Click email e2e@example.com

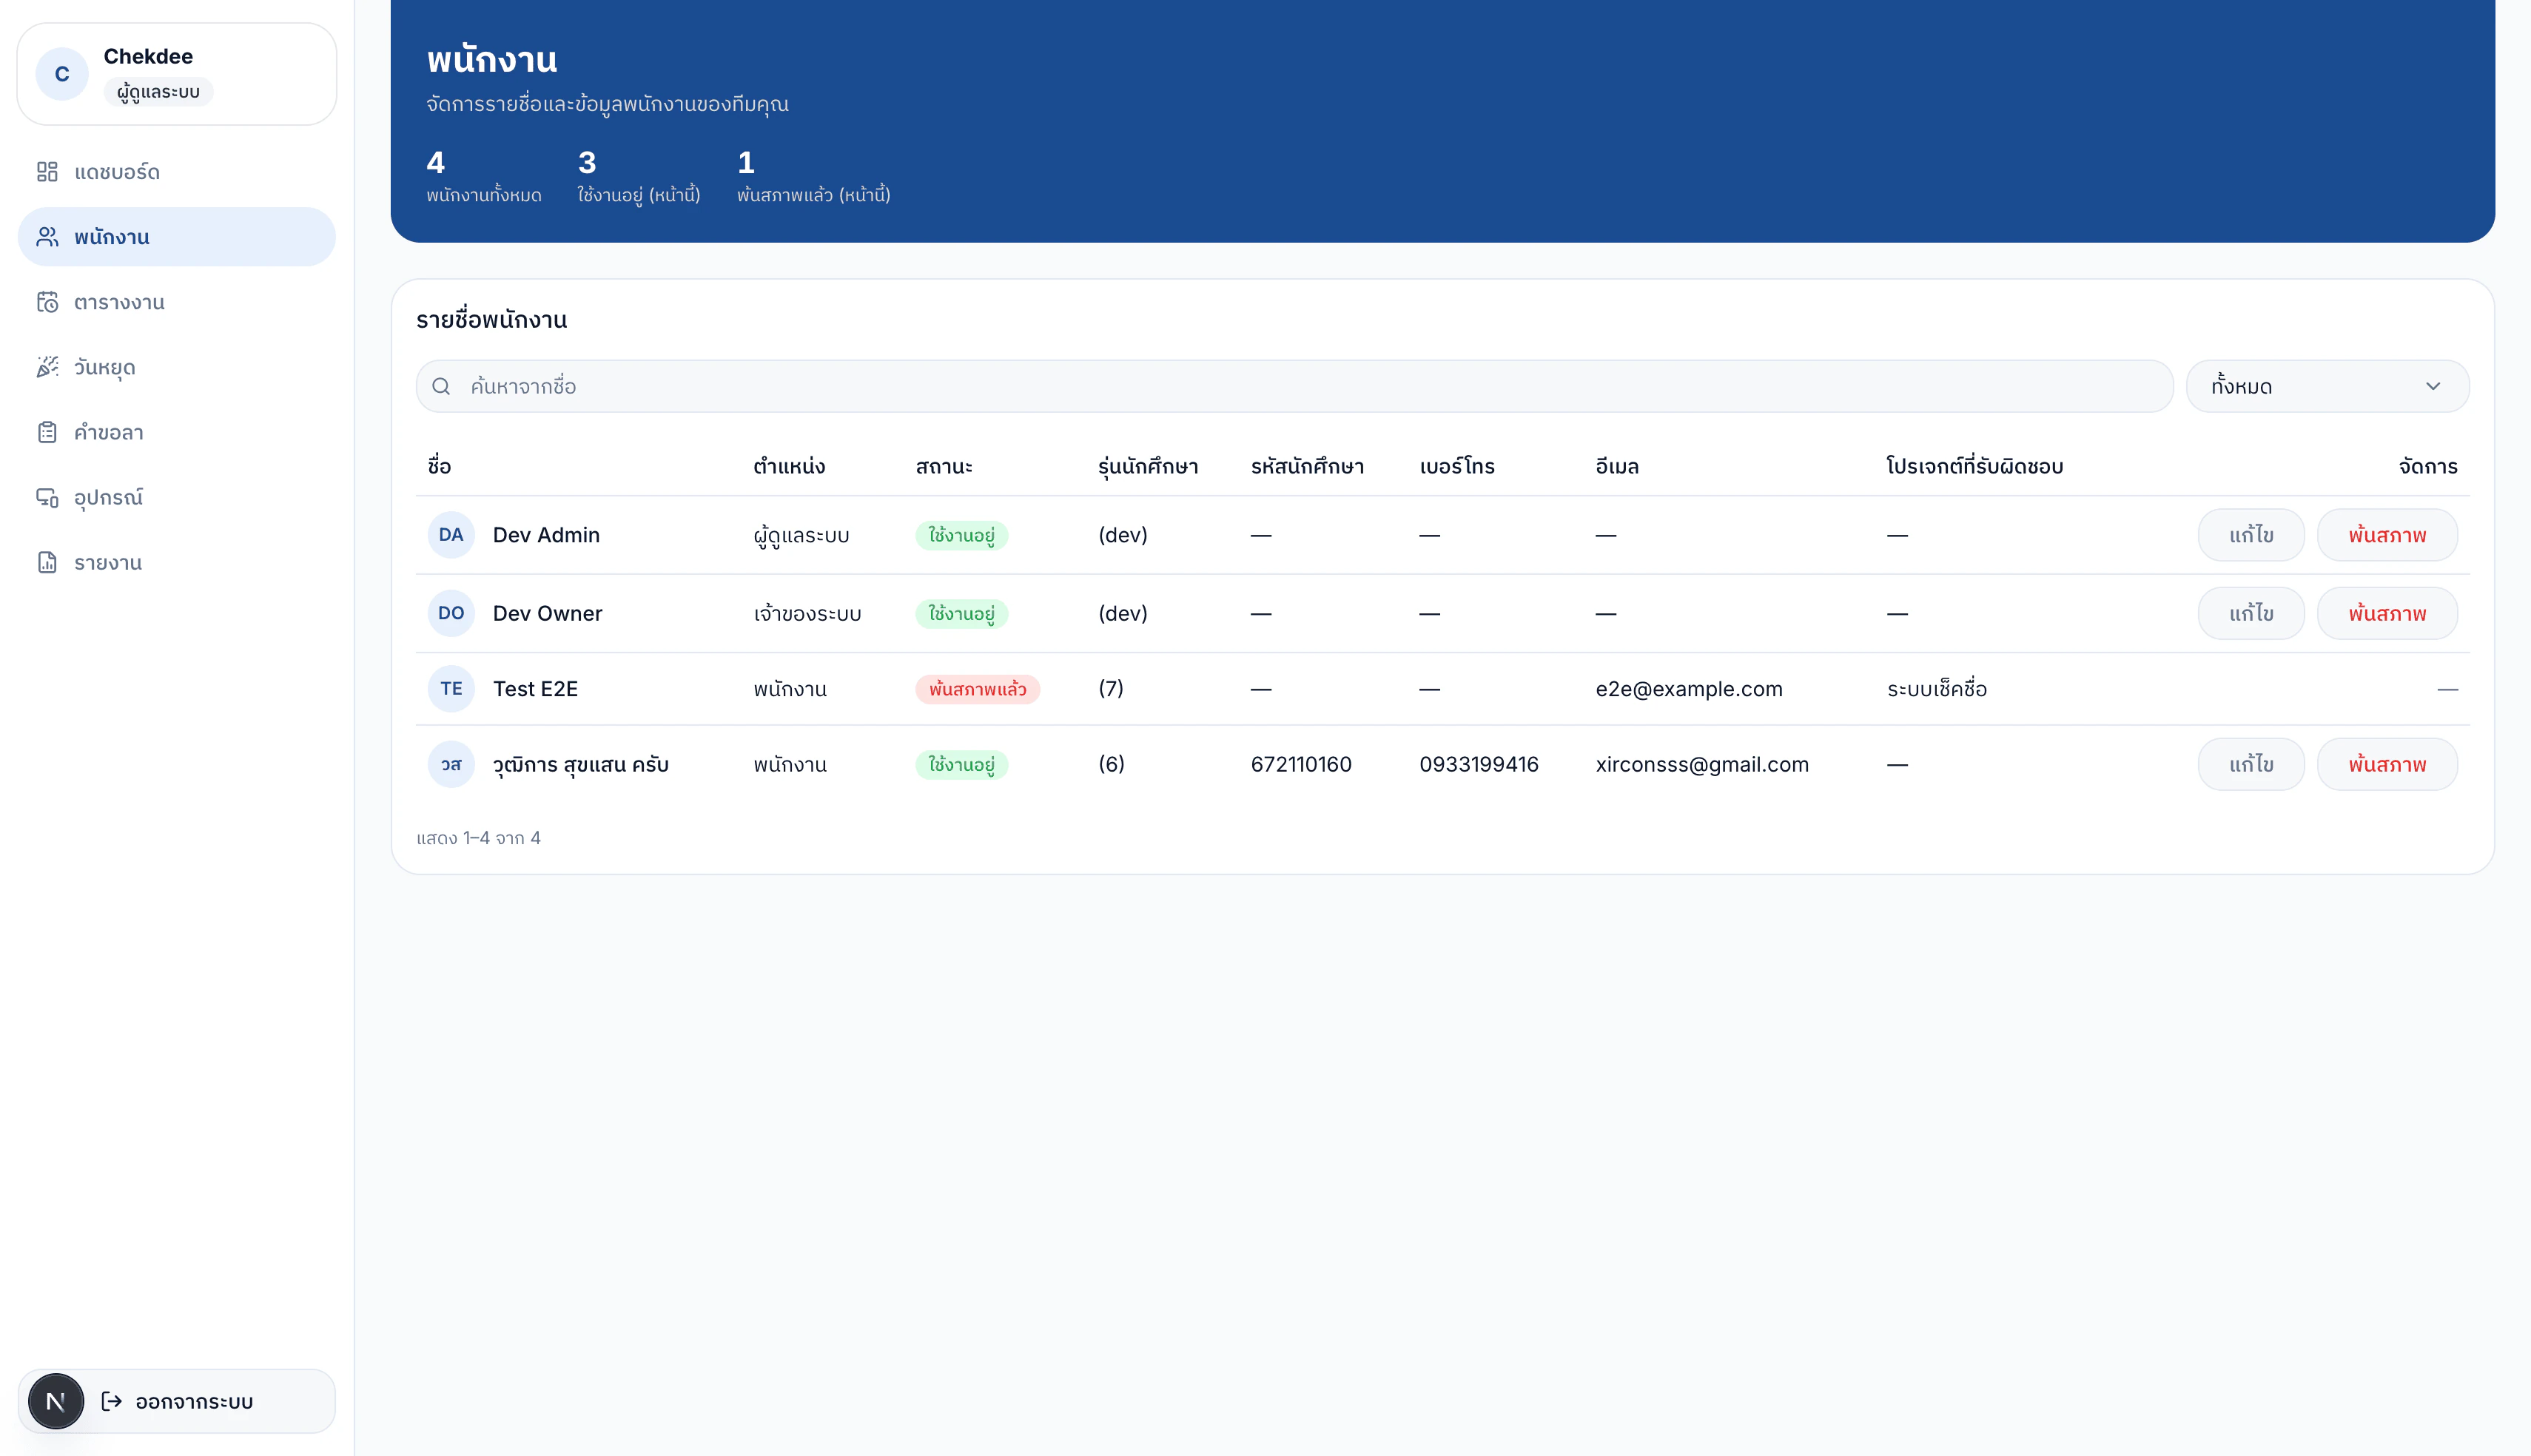1689,689
